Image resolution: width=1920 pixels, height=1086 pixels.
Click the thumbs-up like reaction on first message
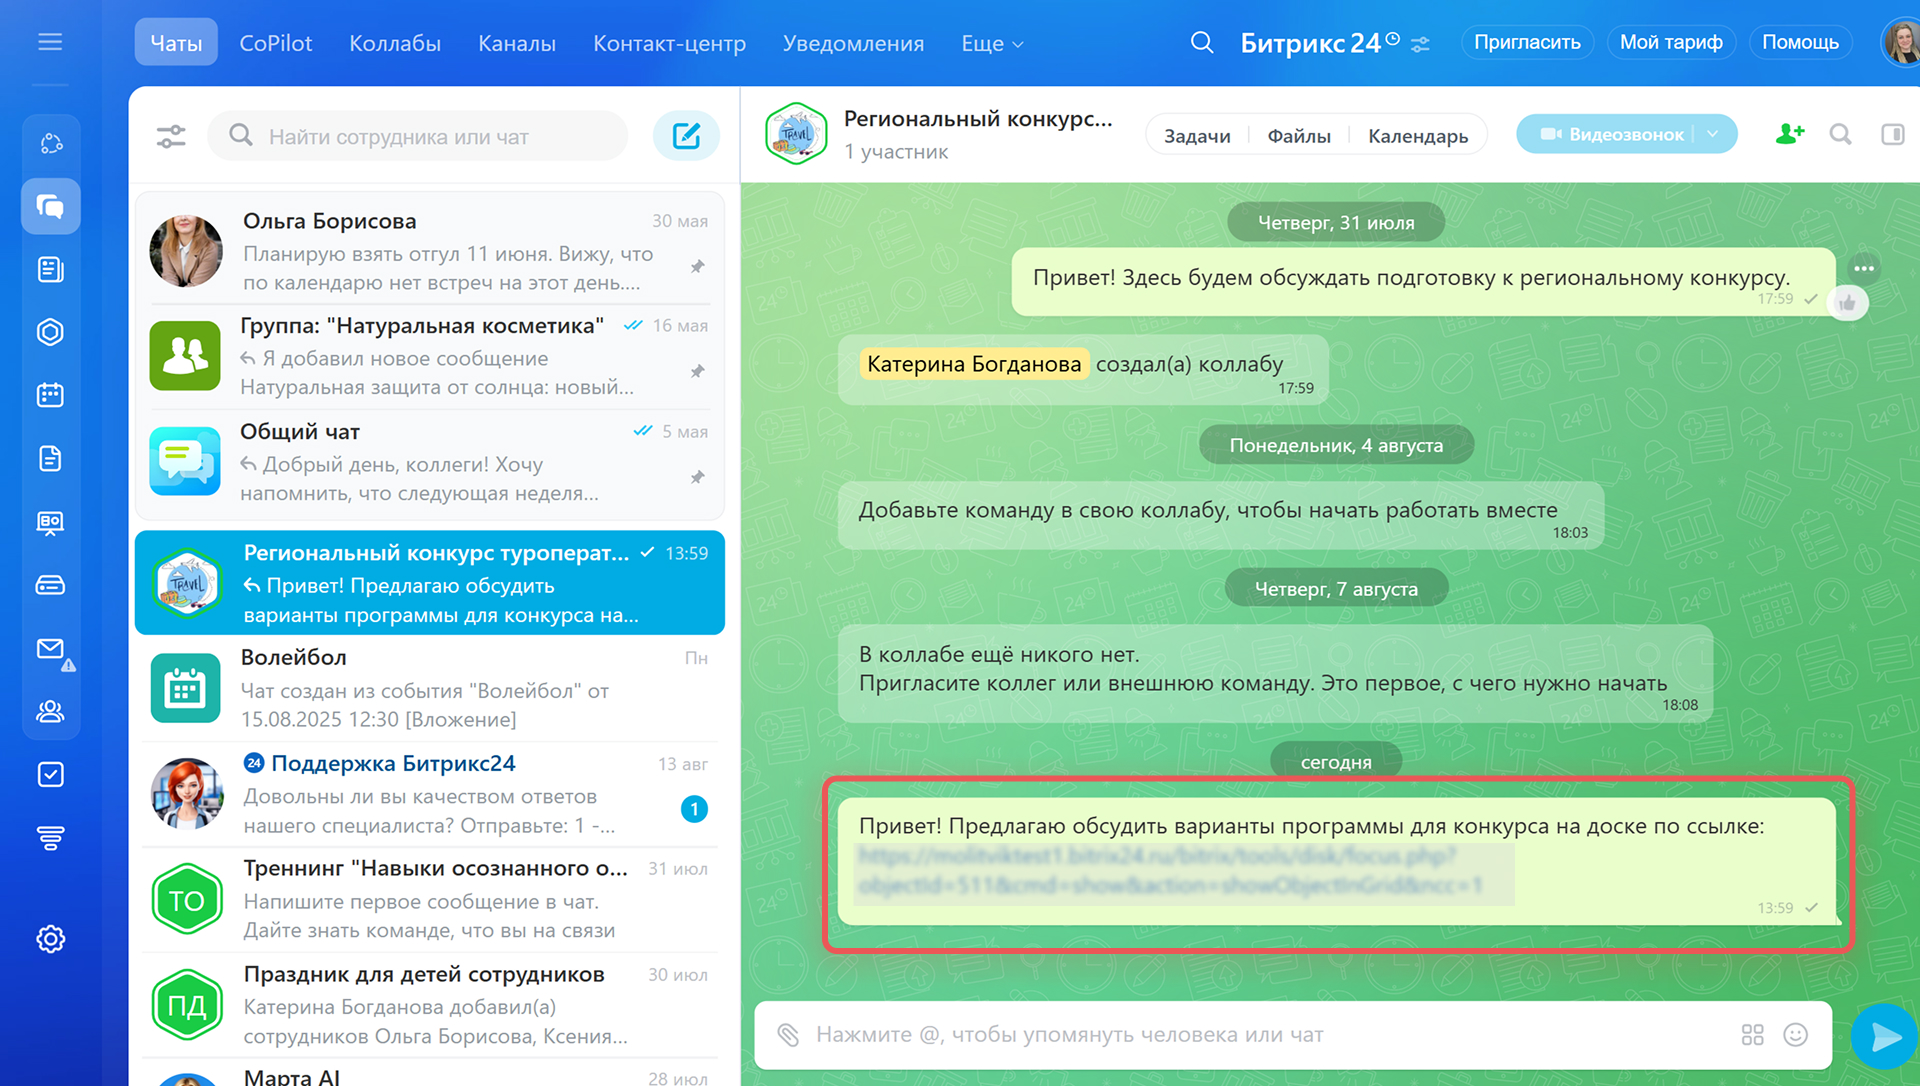click(1847, 303)
